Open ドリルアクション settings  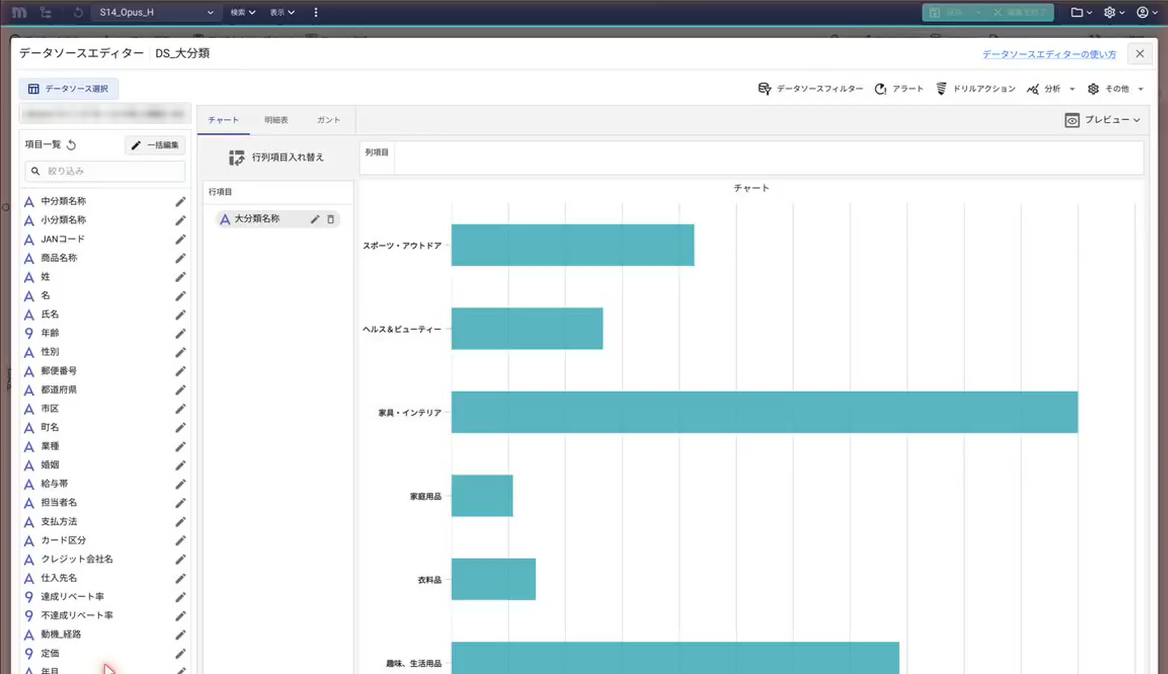click(976, 89)
